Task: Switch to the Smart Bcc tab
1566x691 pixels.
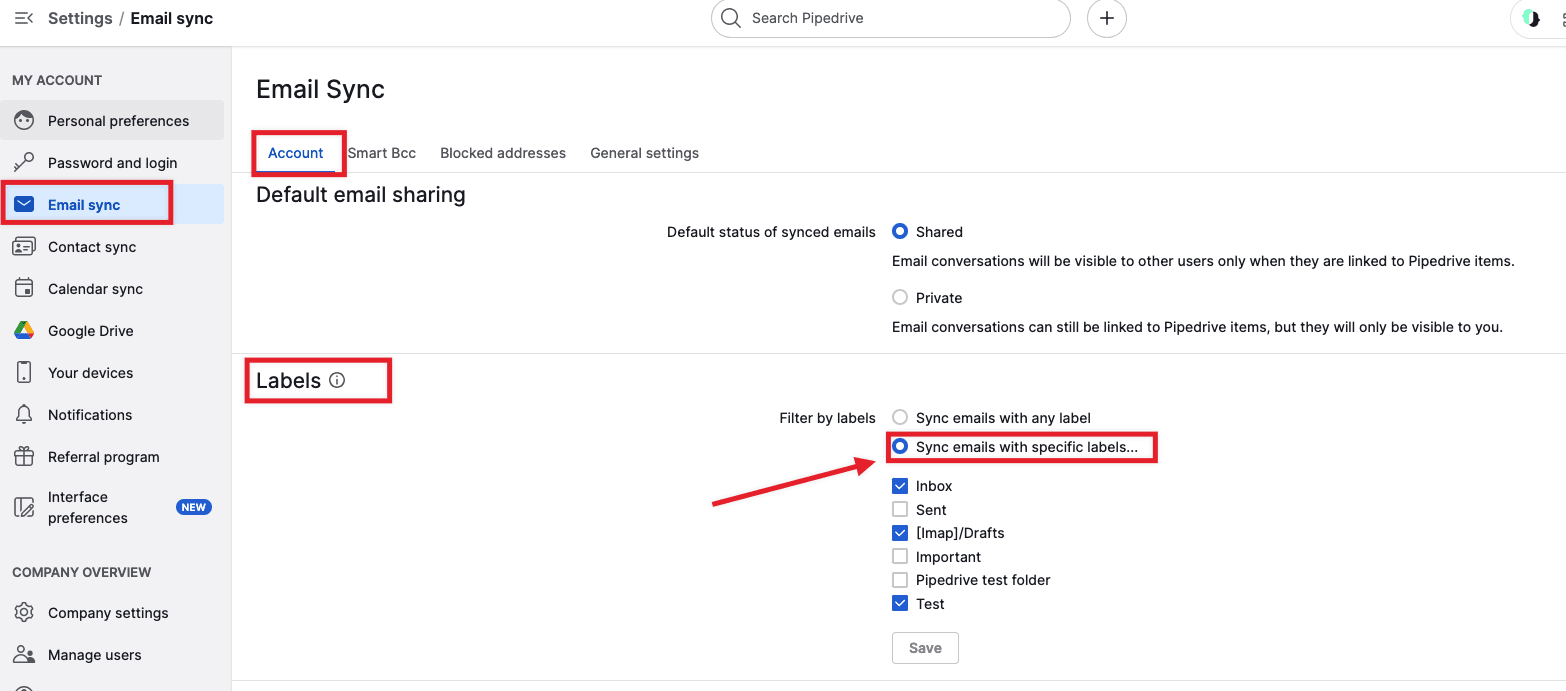Action: 382,153
